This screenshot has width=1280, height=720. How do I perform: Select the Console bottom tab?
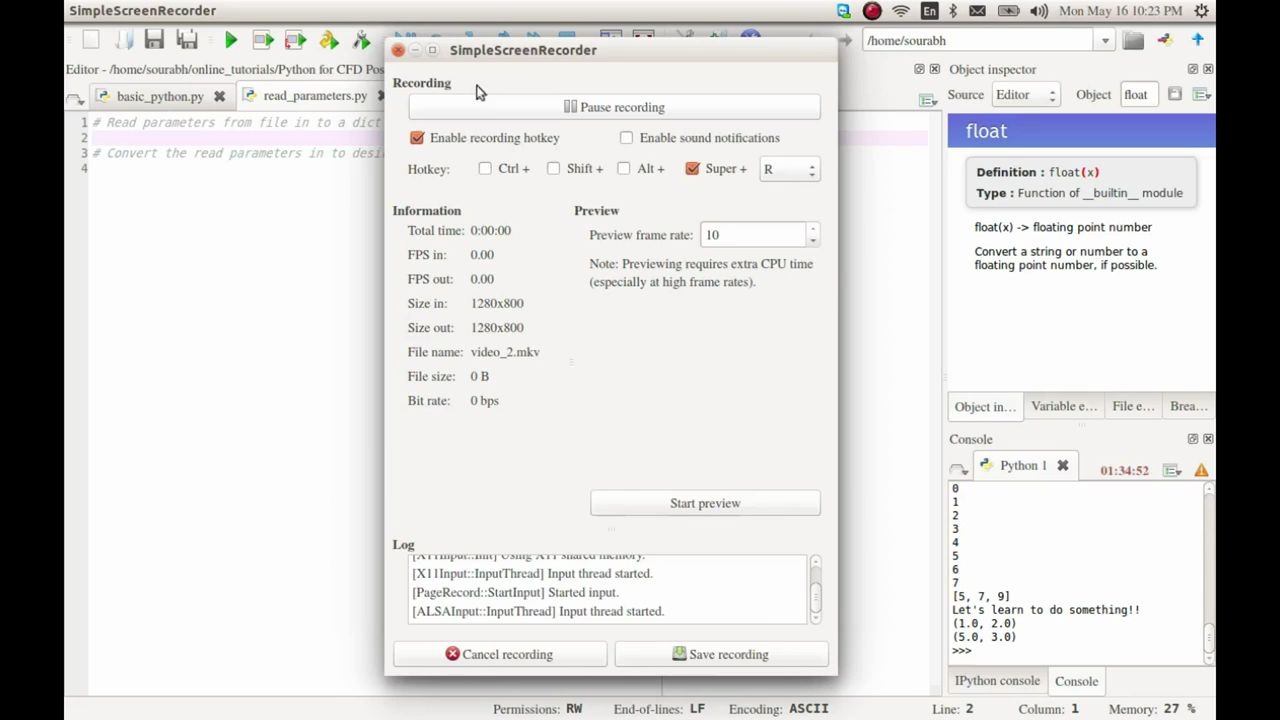1076,681
